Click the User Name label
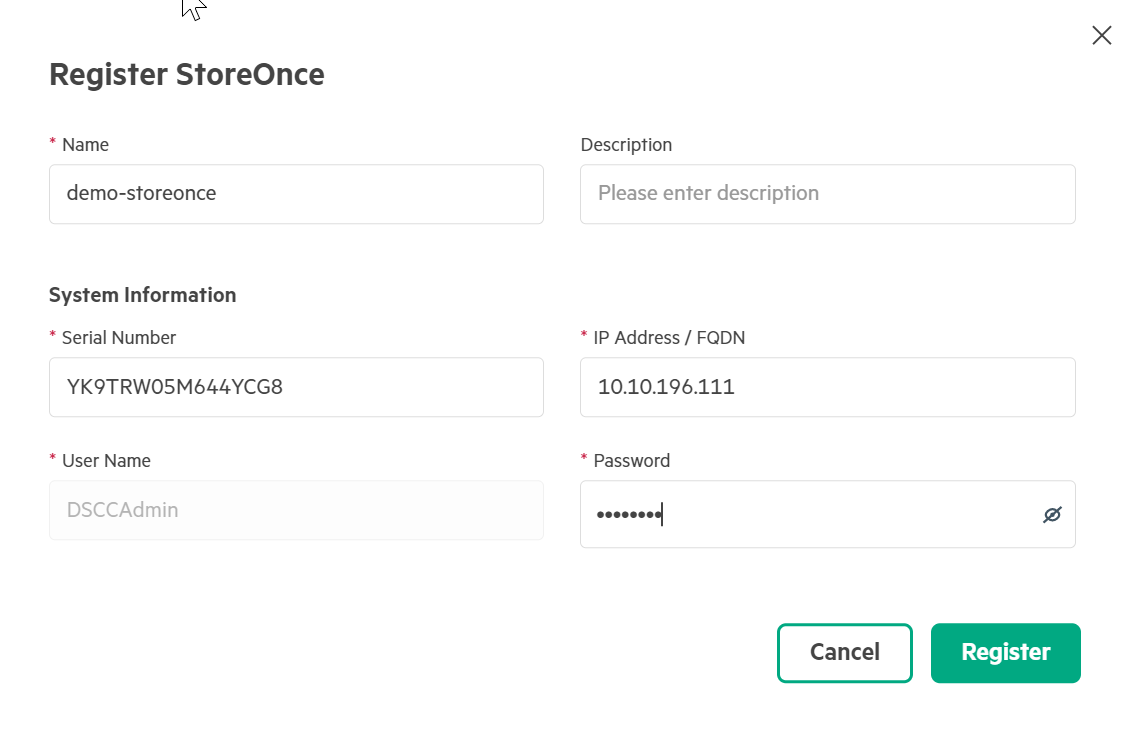1132x731 pixels. [x=106, y=461]
